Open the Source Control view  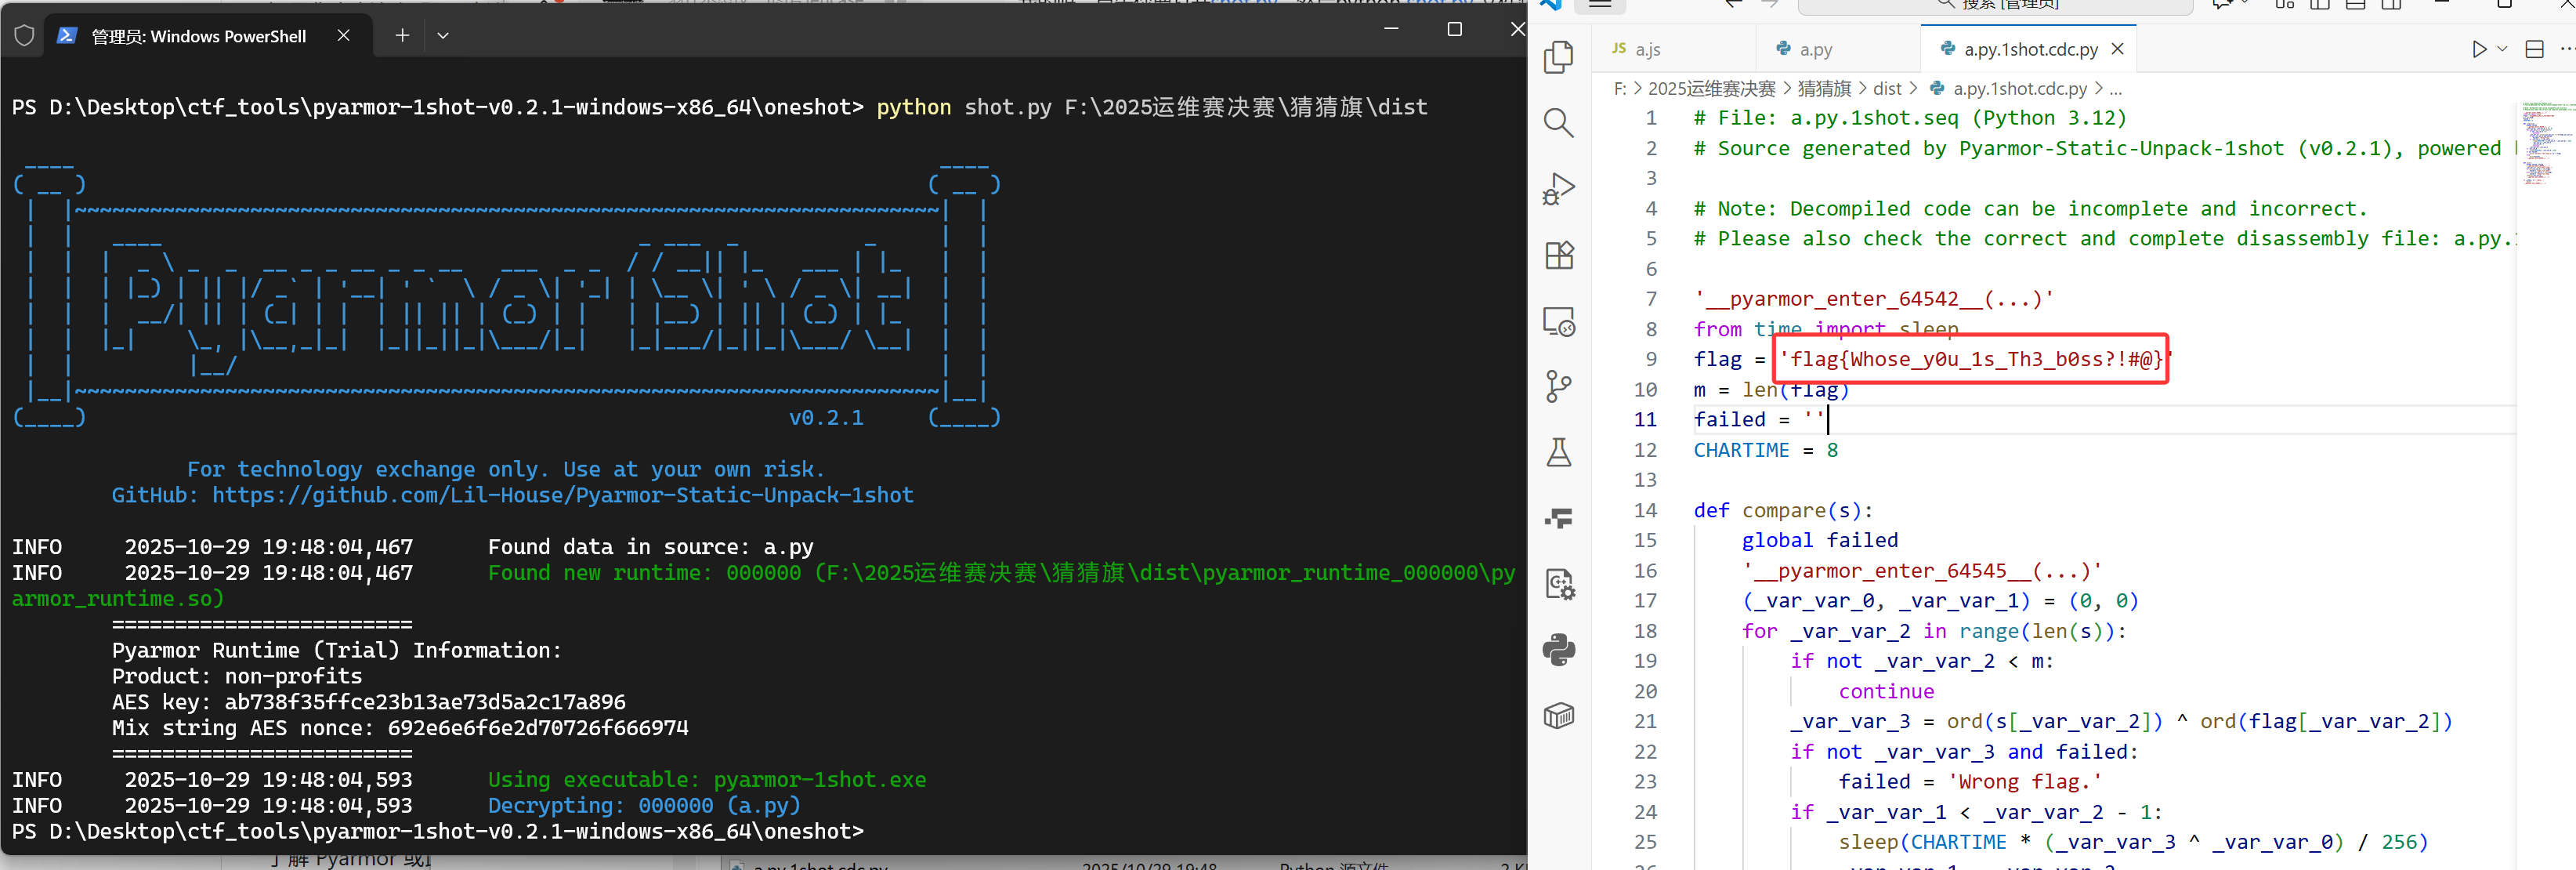point(1558,386)
